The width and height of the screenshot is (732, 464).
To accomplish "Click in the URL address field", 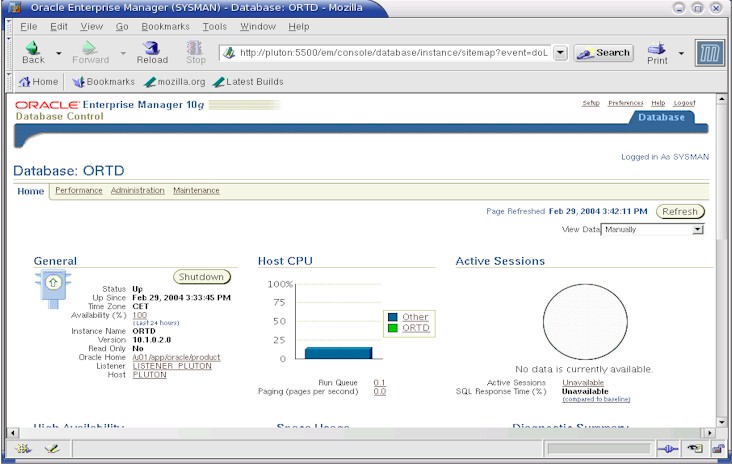I will click(394, 53).
